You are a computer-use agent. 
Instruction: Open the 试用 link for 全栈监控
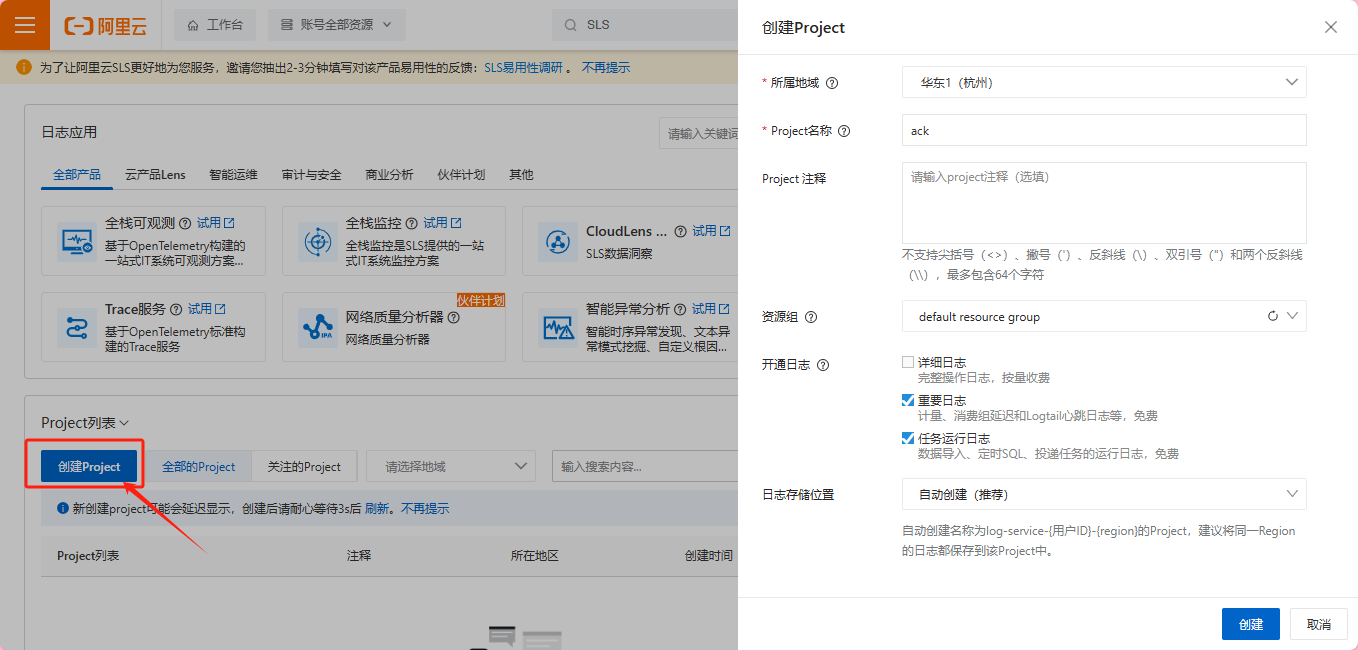coord(442,223)
